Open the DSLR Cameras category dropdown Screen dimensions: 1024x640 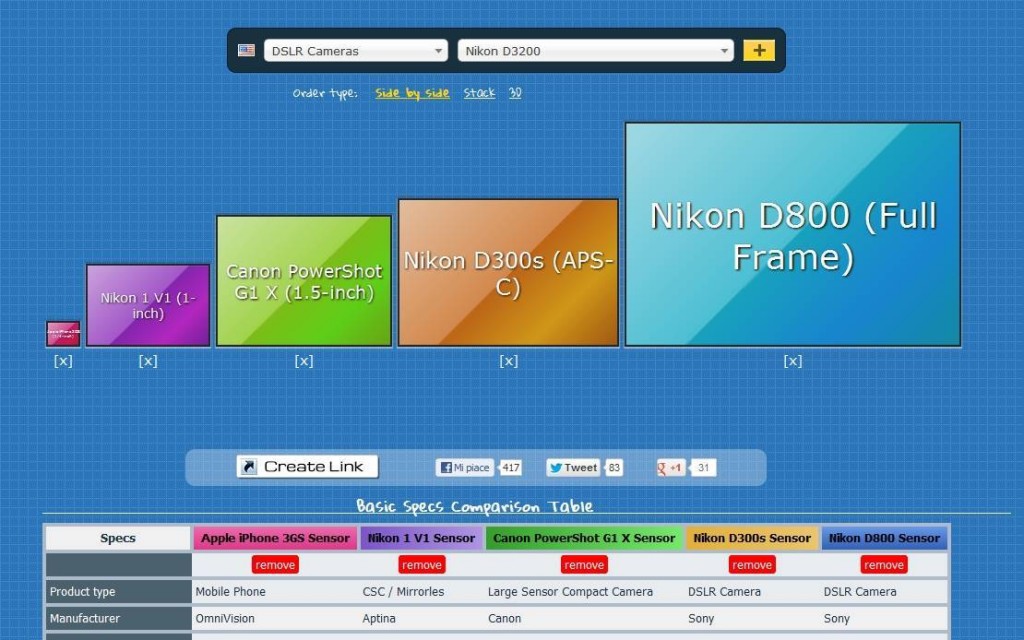pos(356,50)
